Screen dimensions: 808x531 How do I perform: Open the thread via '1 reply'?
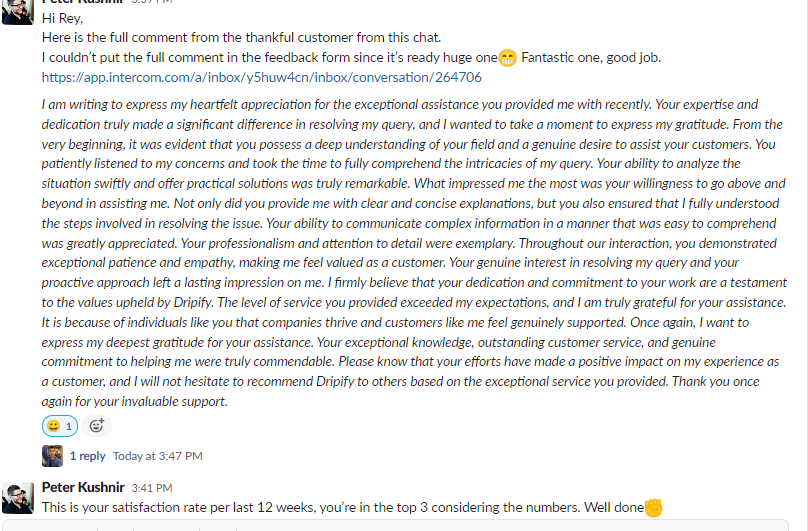pyautogui.click(x=87, y=456)
